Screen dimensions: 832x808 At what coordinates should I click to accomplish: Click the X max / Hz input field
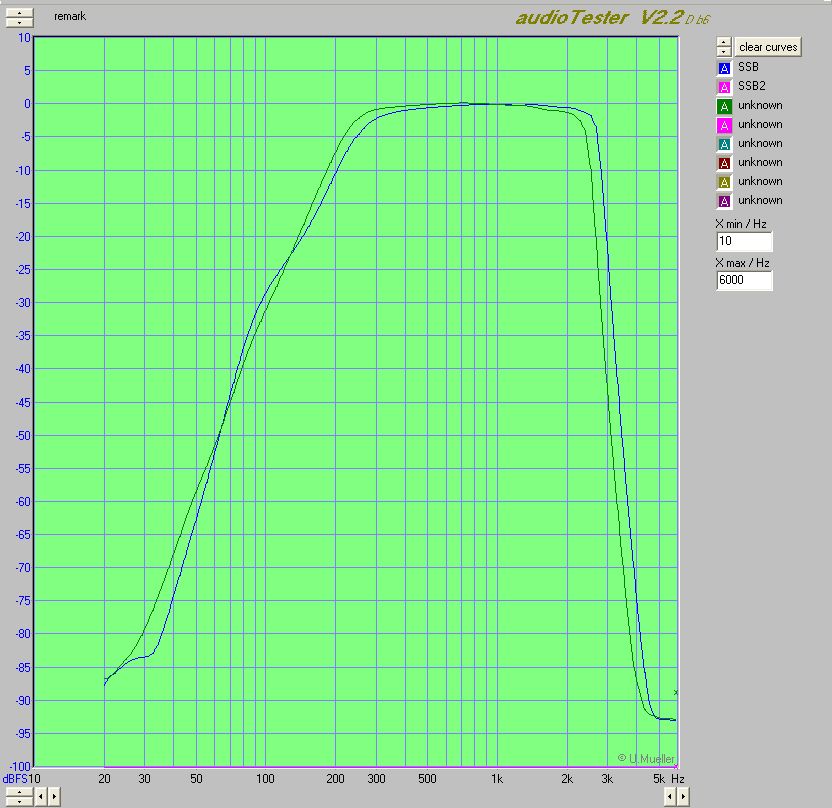744,281
